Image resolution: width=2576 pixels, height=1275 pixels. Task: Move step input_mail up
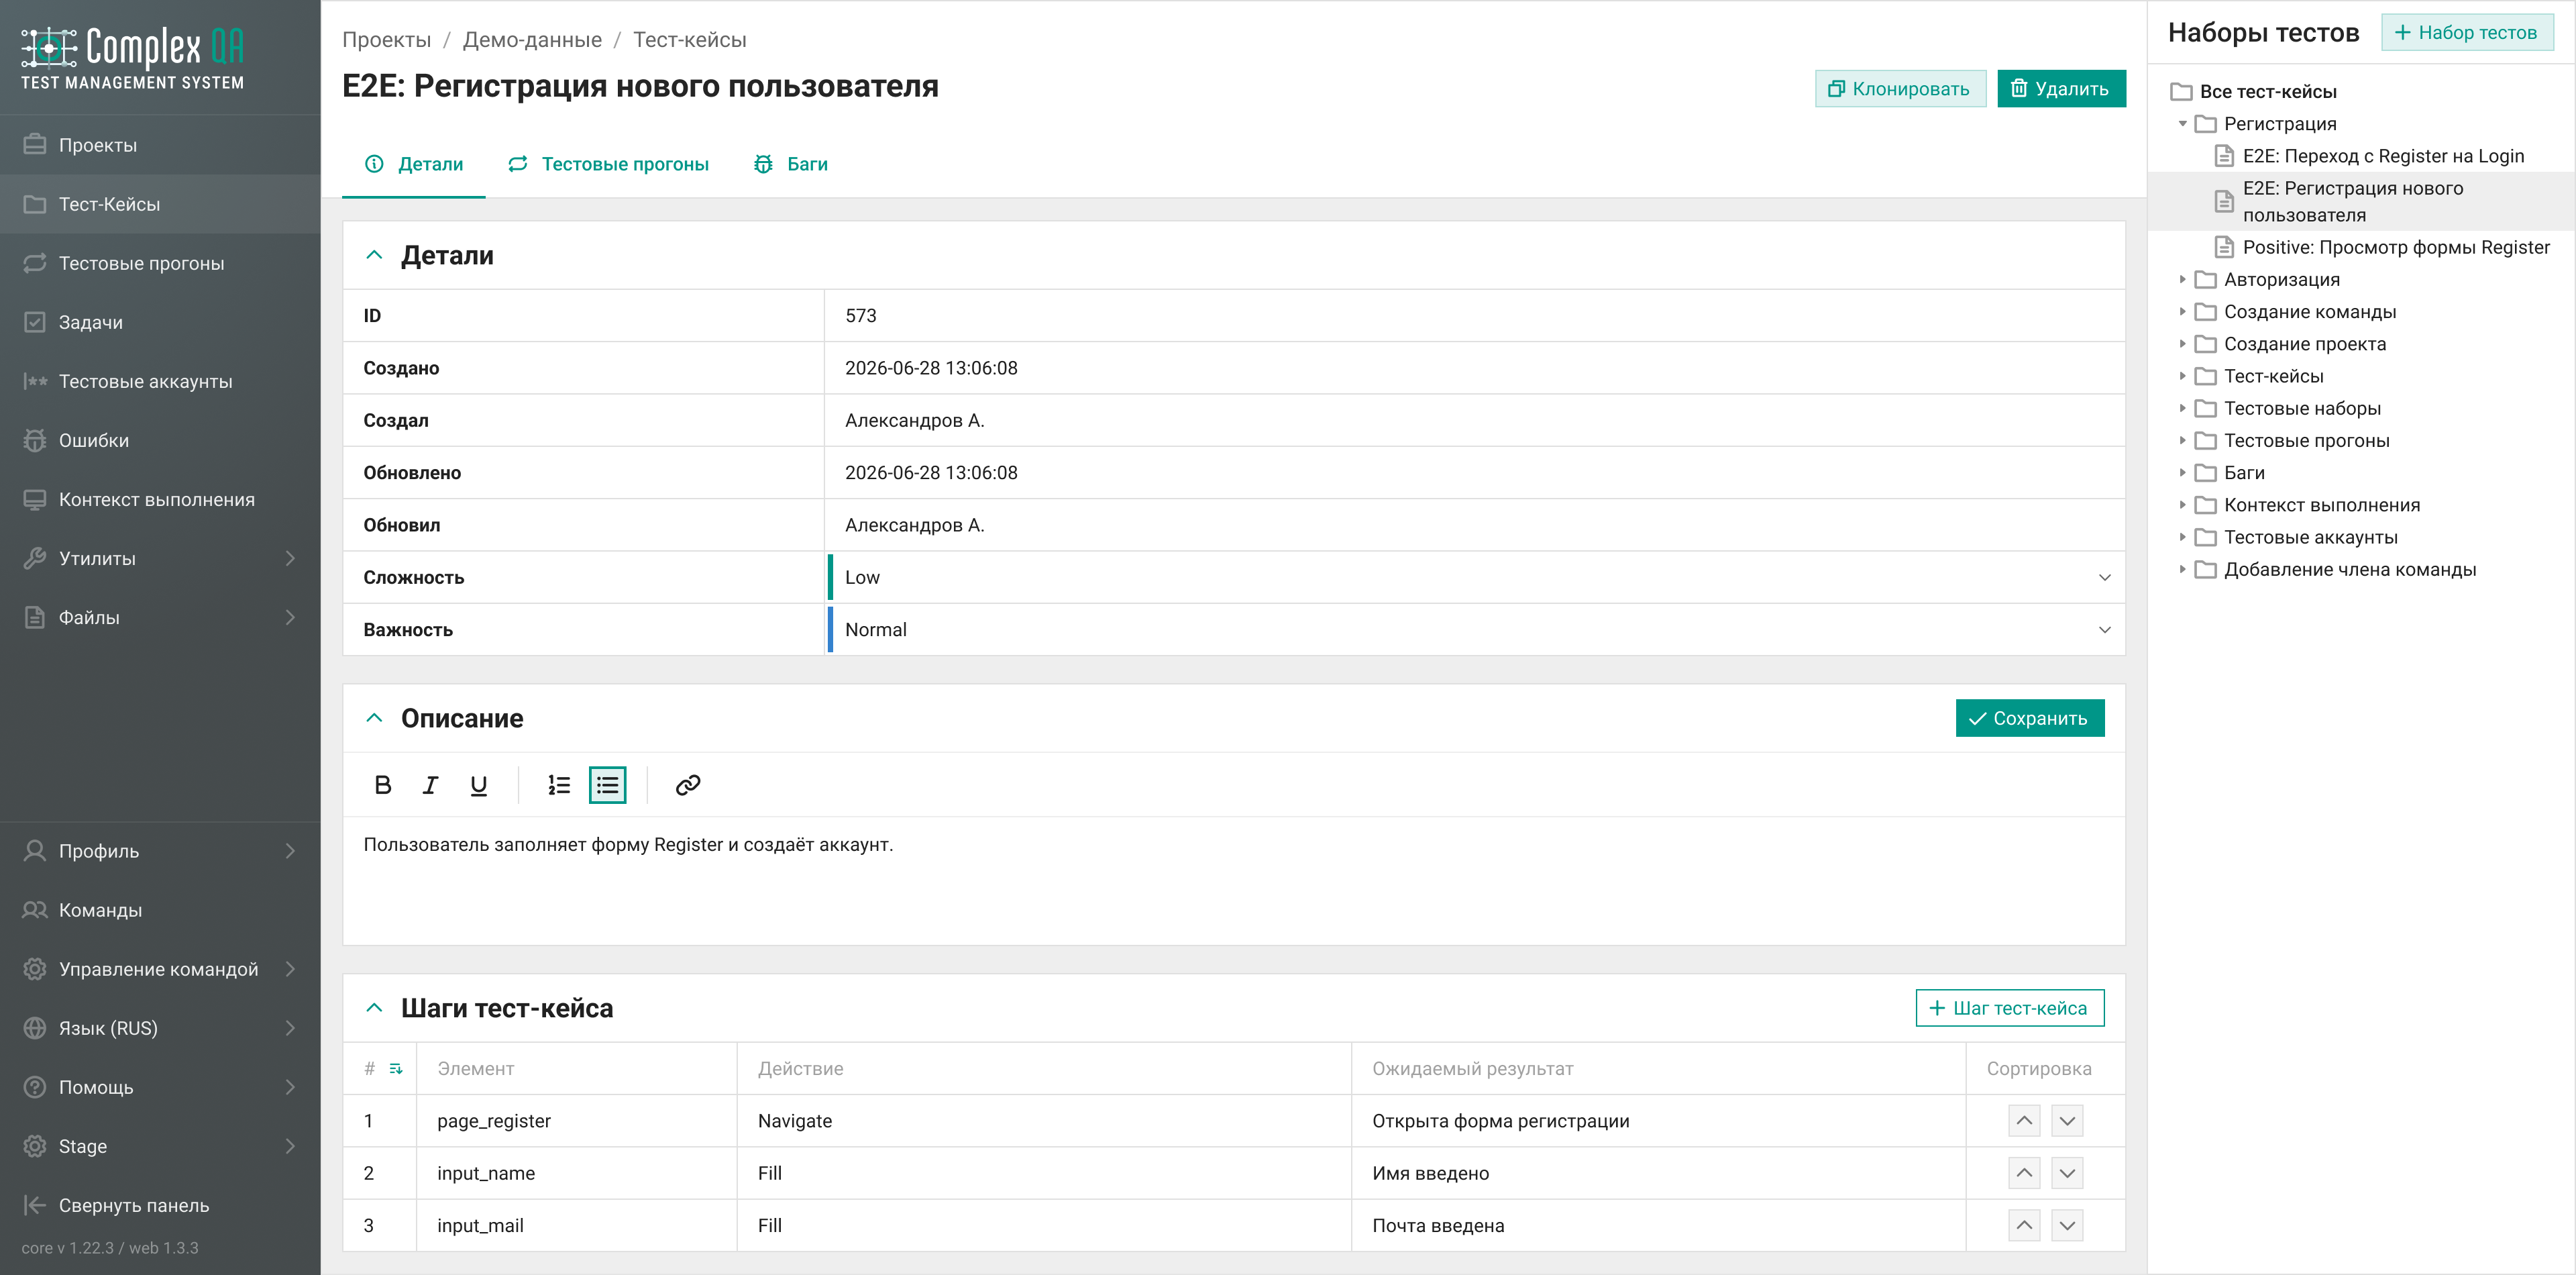(2024, 1225)
